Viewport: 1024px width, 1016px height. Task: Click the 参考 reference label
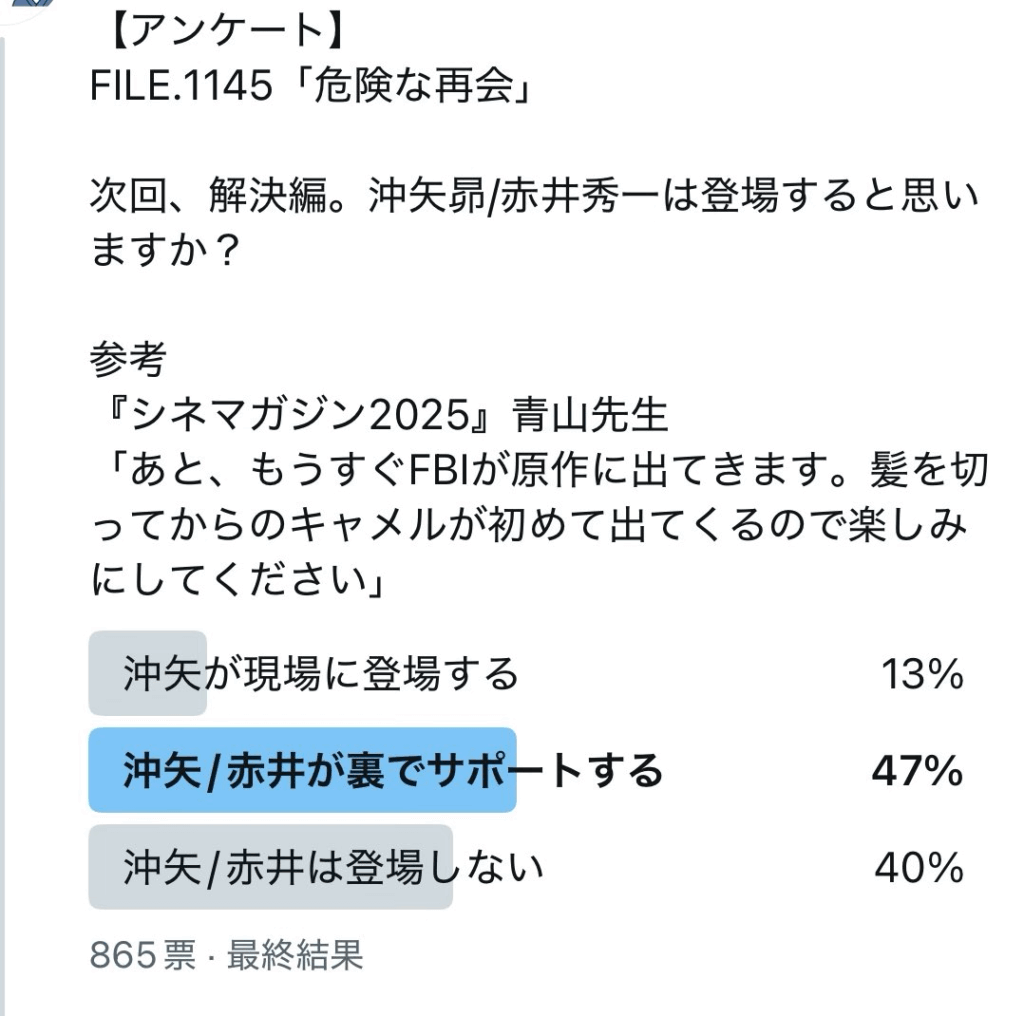tap(128, 360)
